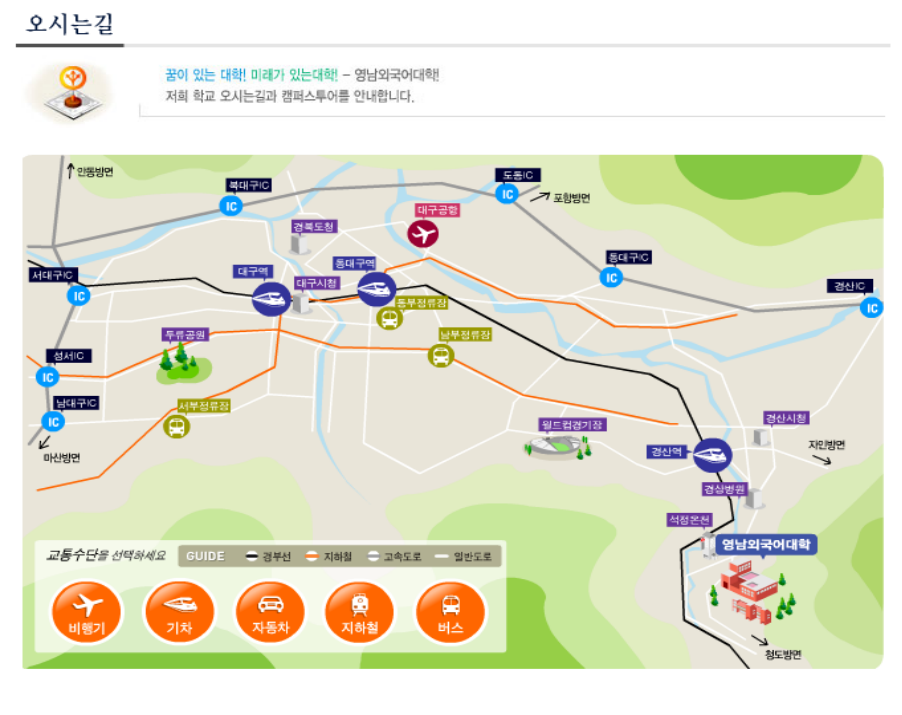Click the 경산역 train station icon
Screen dimensions: 902x715
coord(712,455)
